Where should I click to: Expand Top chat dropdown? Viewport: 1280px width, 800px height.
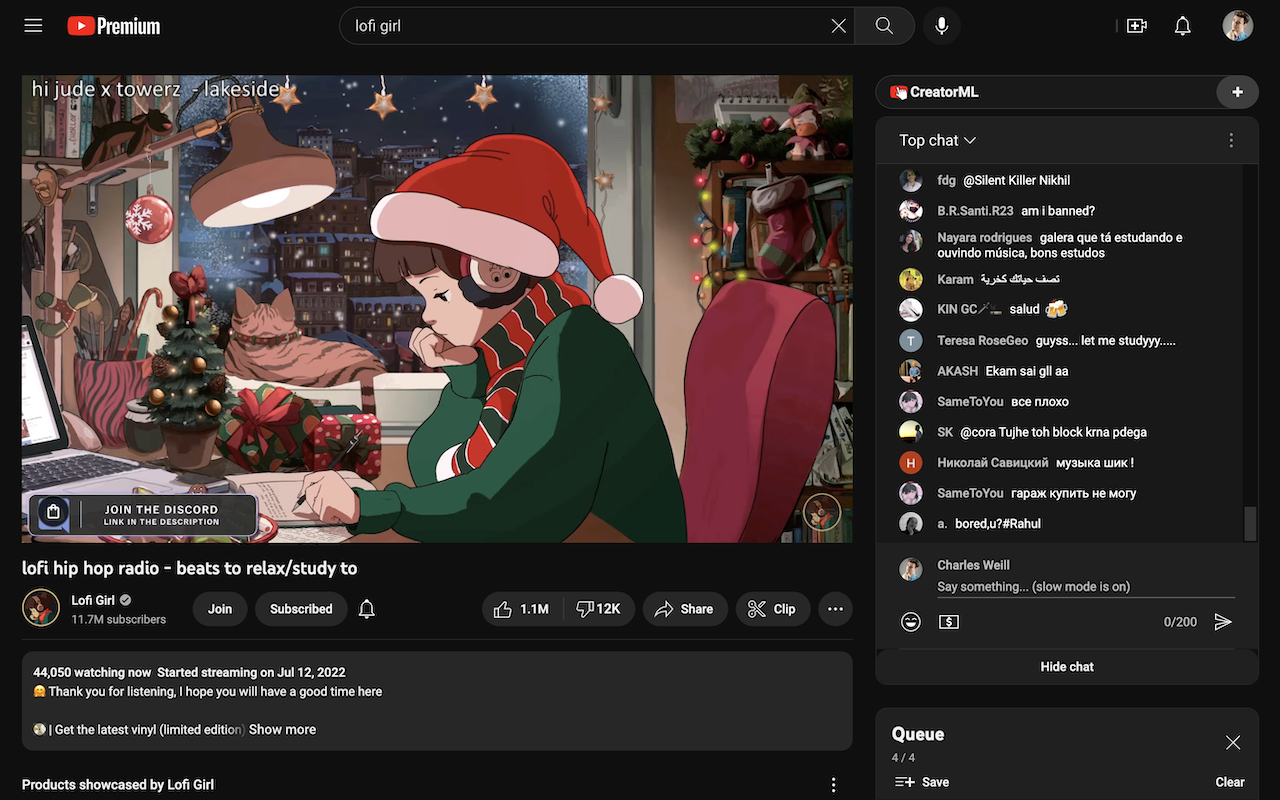(x=938, y=140)
